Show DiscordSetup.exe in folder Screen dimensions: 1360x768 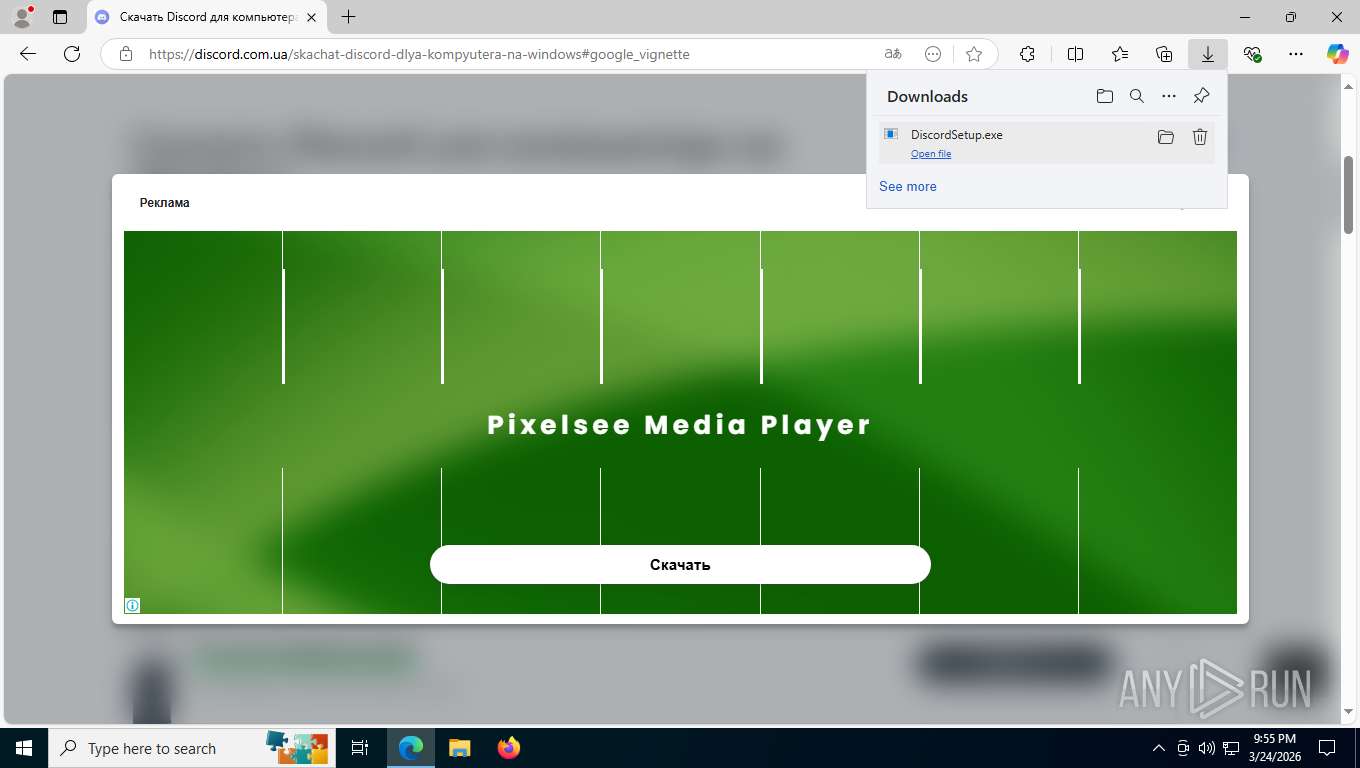(1166, 137)
